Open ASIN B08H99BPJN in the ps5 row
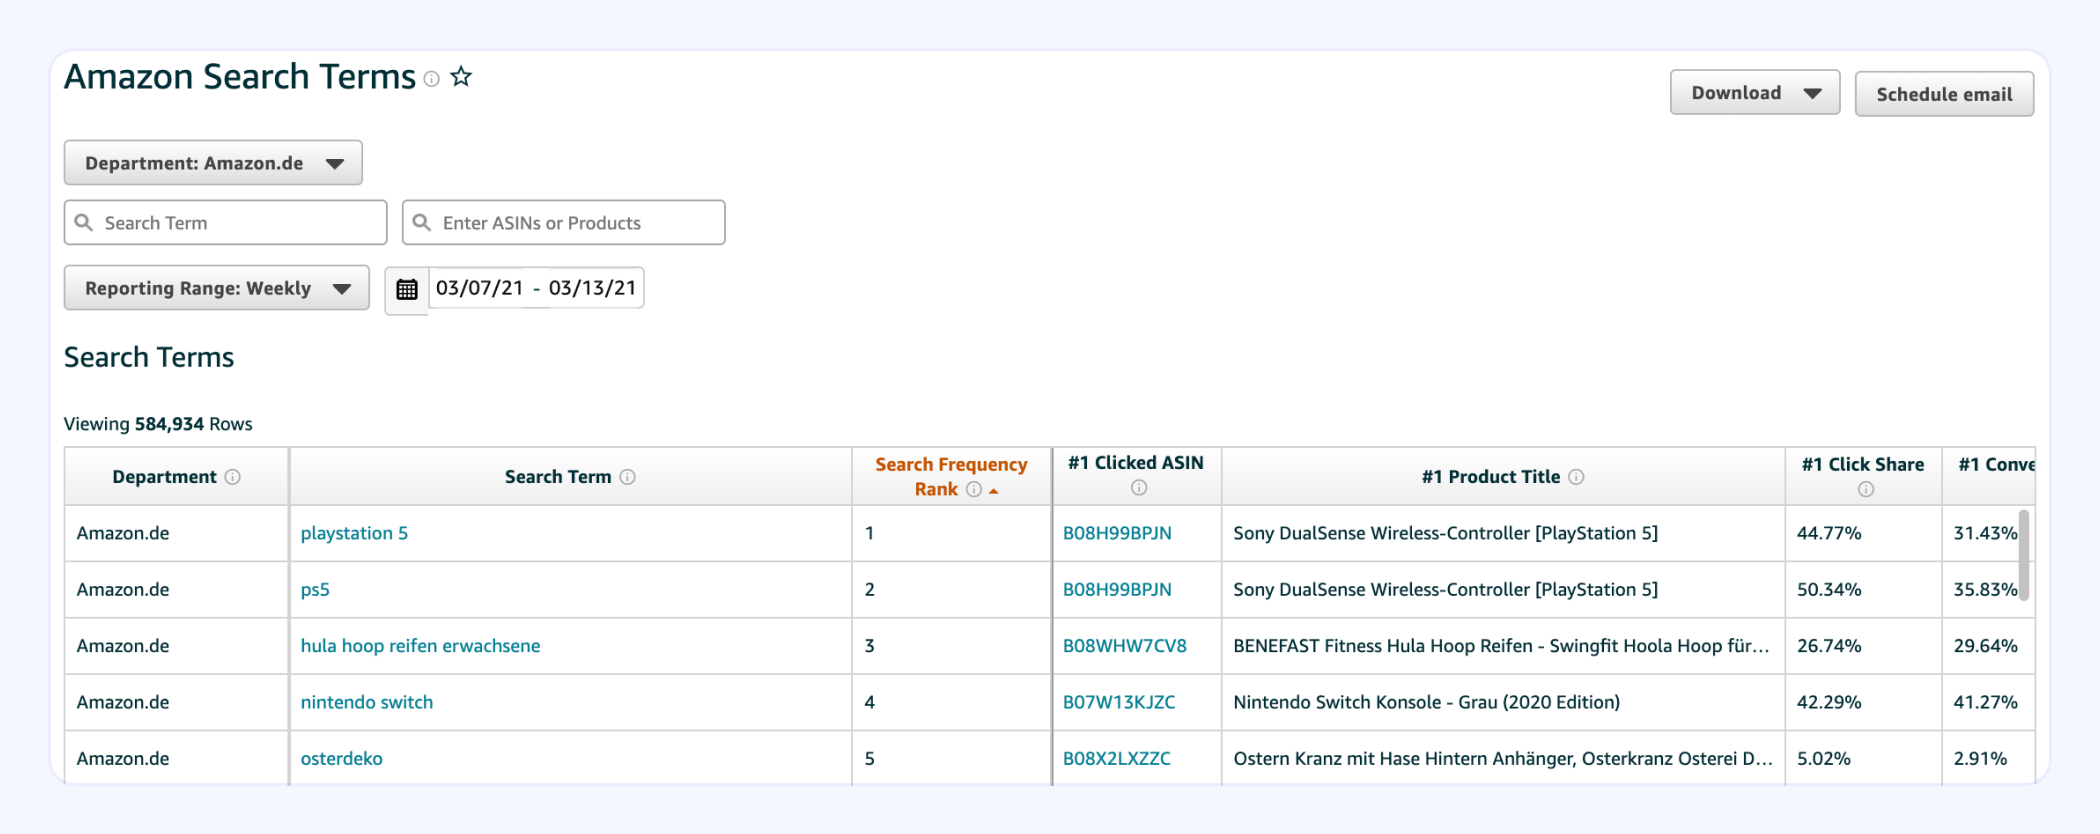This screenshot has height=834, width=2100. coord(1117,590)
